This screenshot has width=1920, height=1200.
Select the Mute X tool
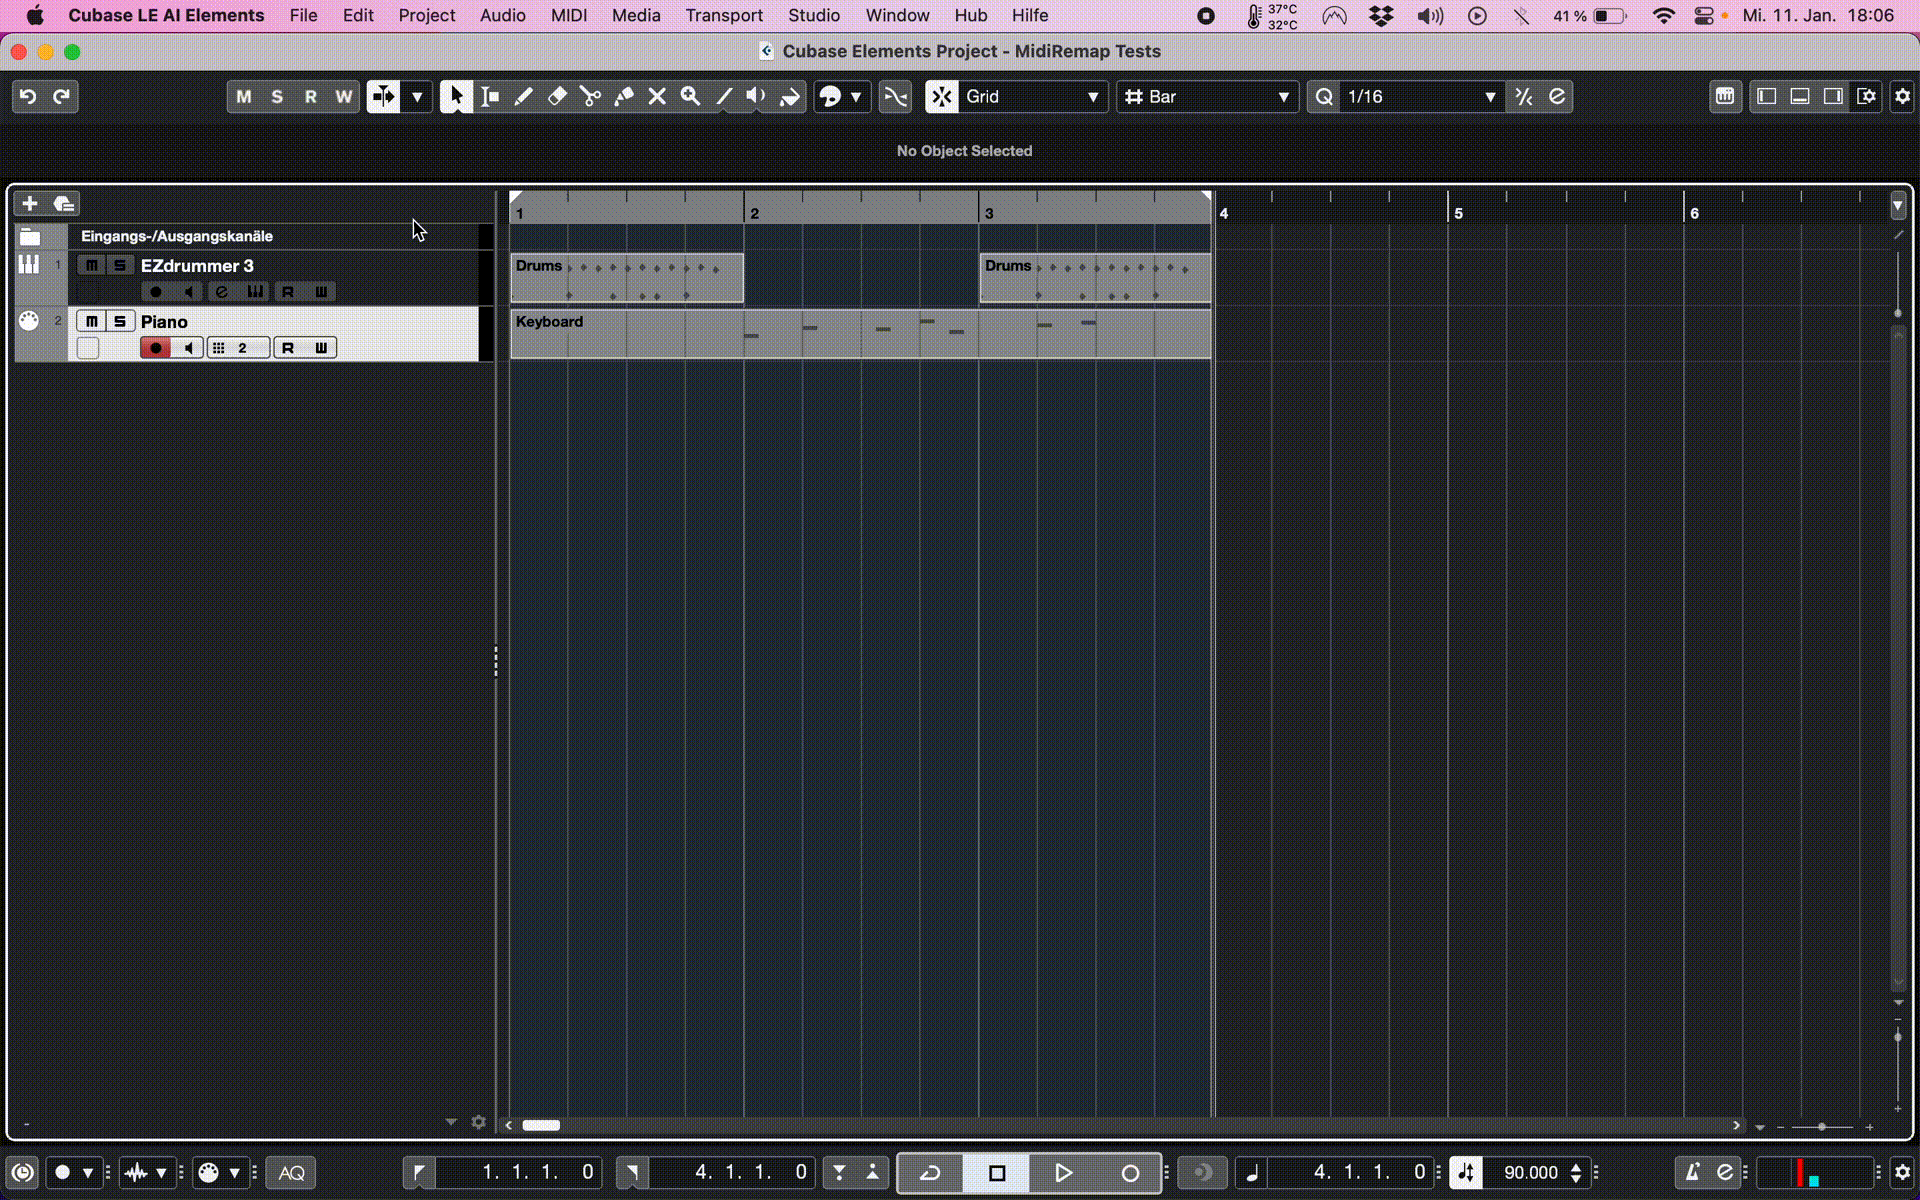pyautogui.click(x=657, y=96)
